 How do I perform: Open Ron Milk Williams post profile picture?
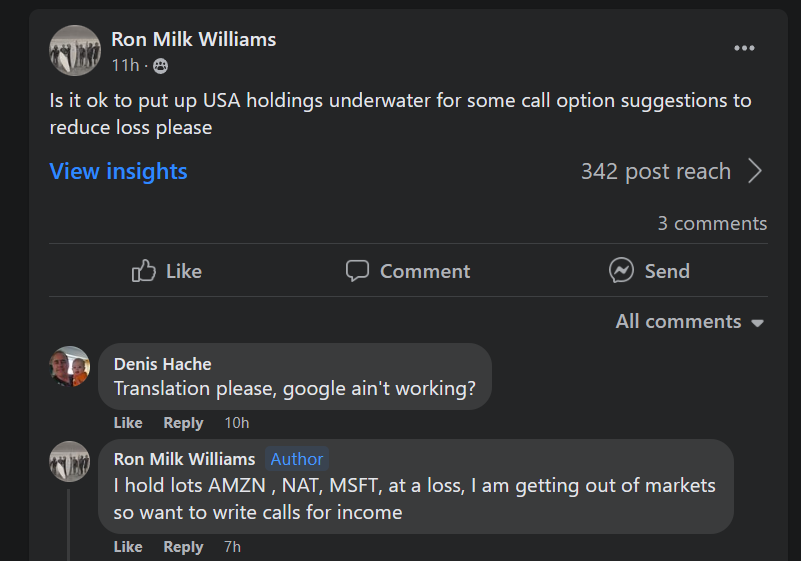pyautogui.click(x=75, y=50)
